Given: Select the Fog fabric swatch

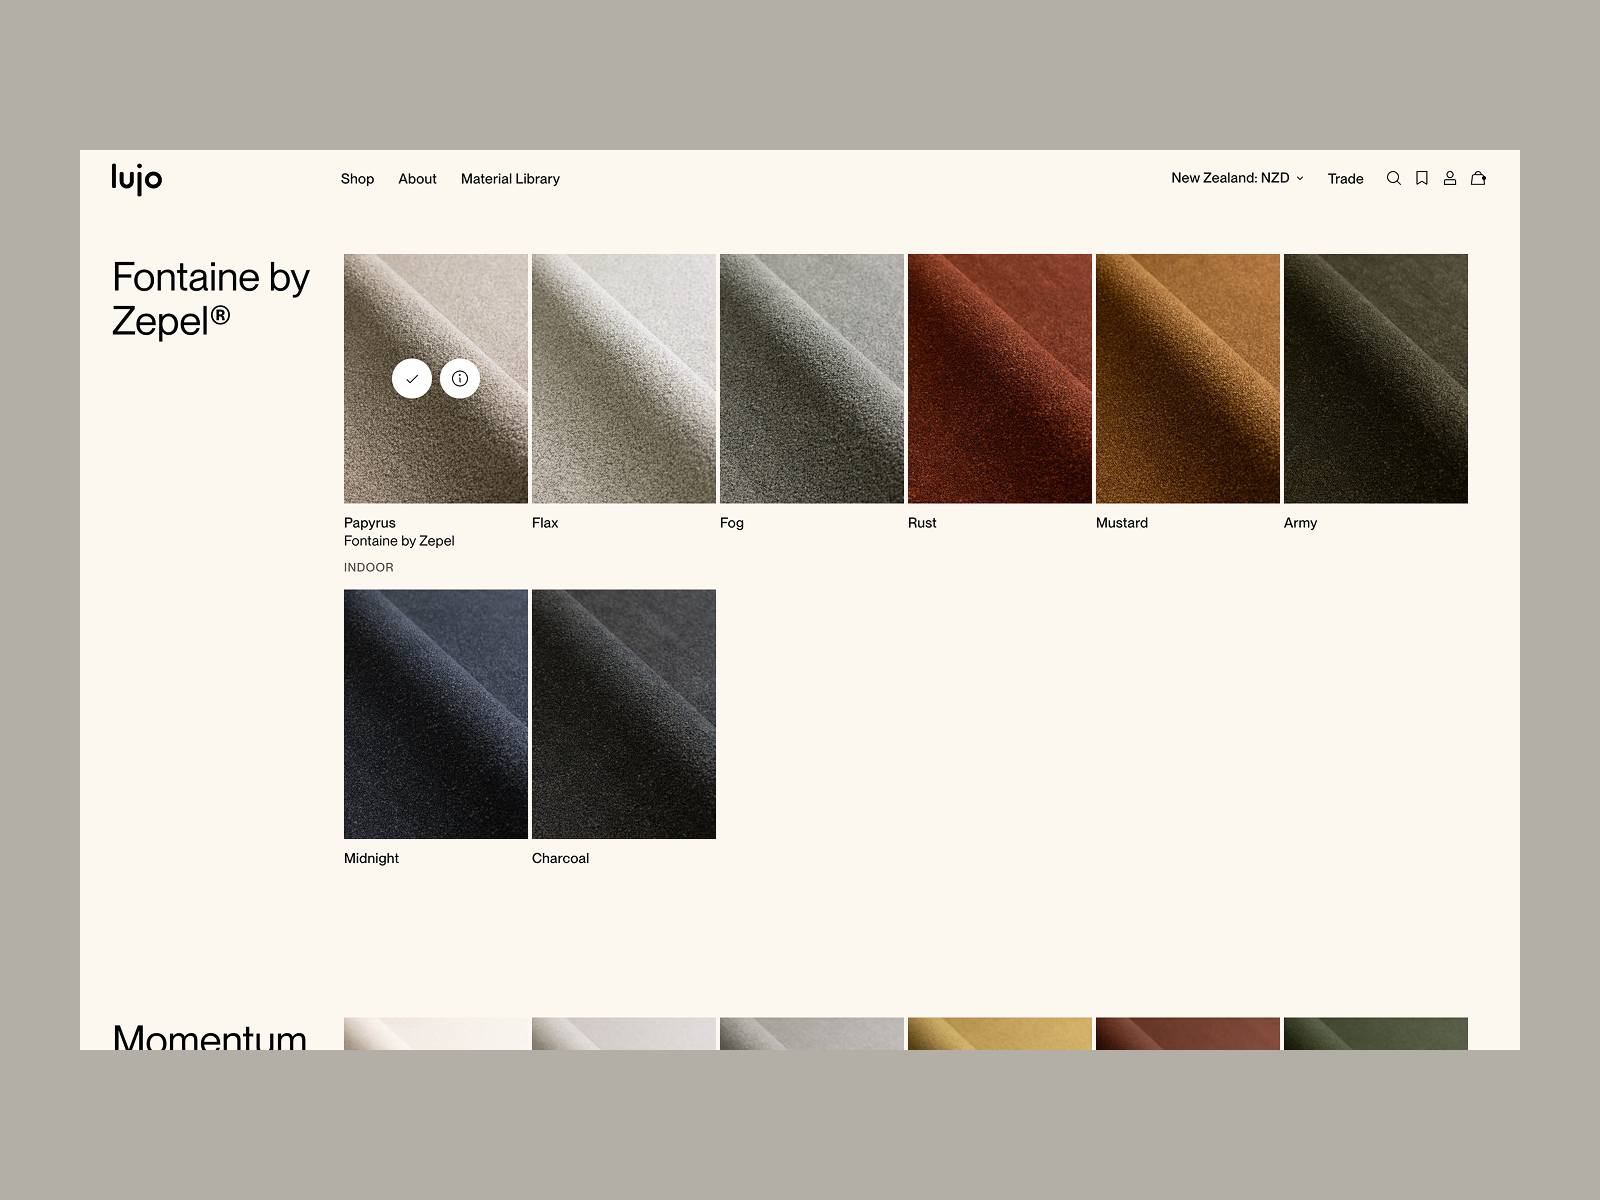Looking at the screenshot, I should click(812, 378).
